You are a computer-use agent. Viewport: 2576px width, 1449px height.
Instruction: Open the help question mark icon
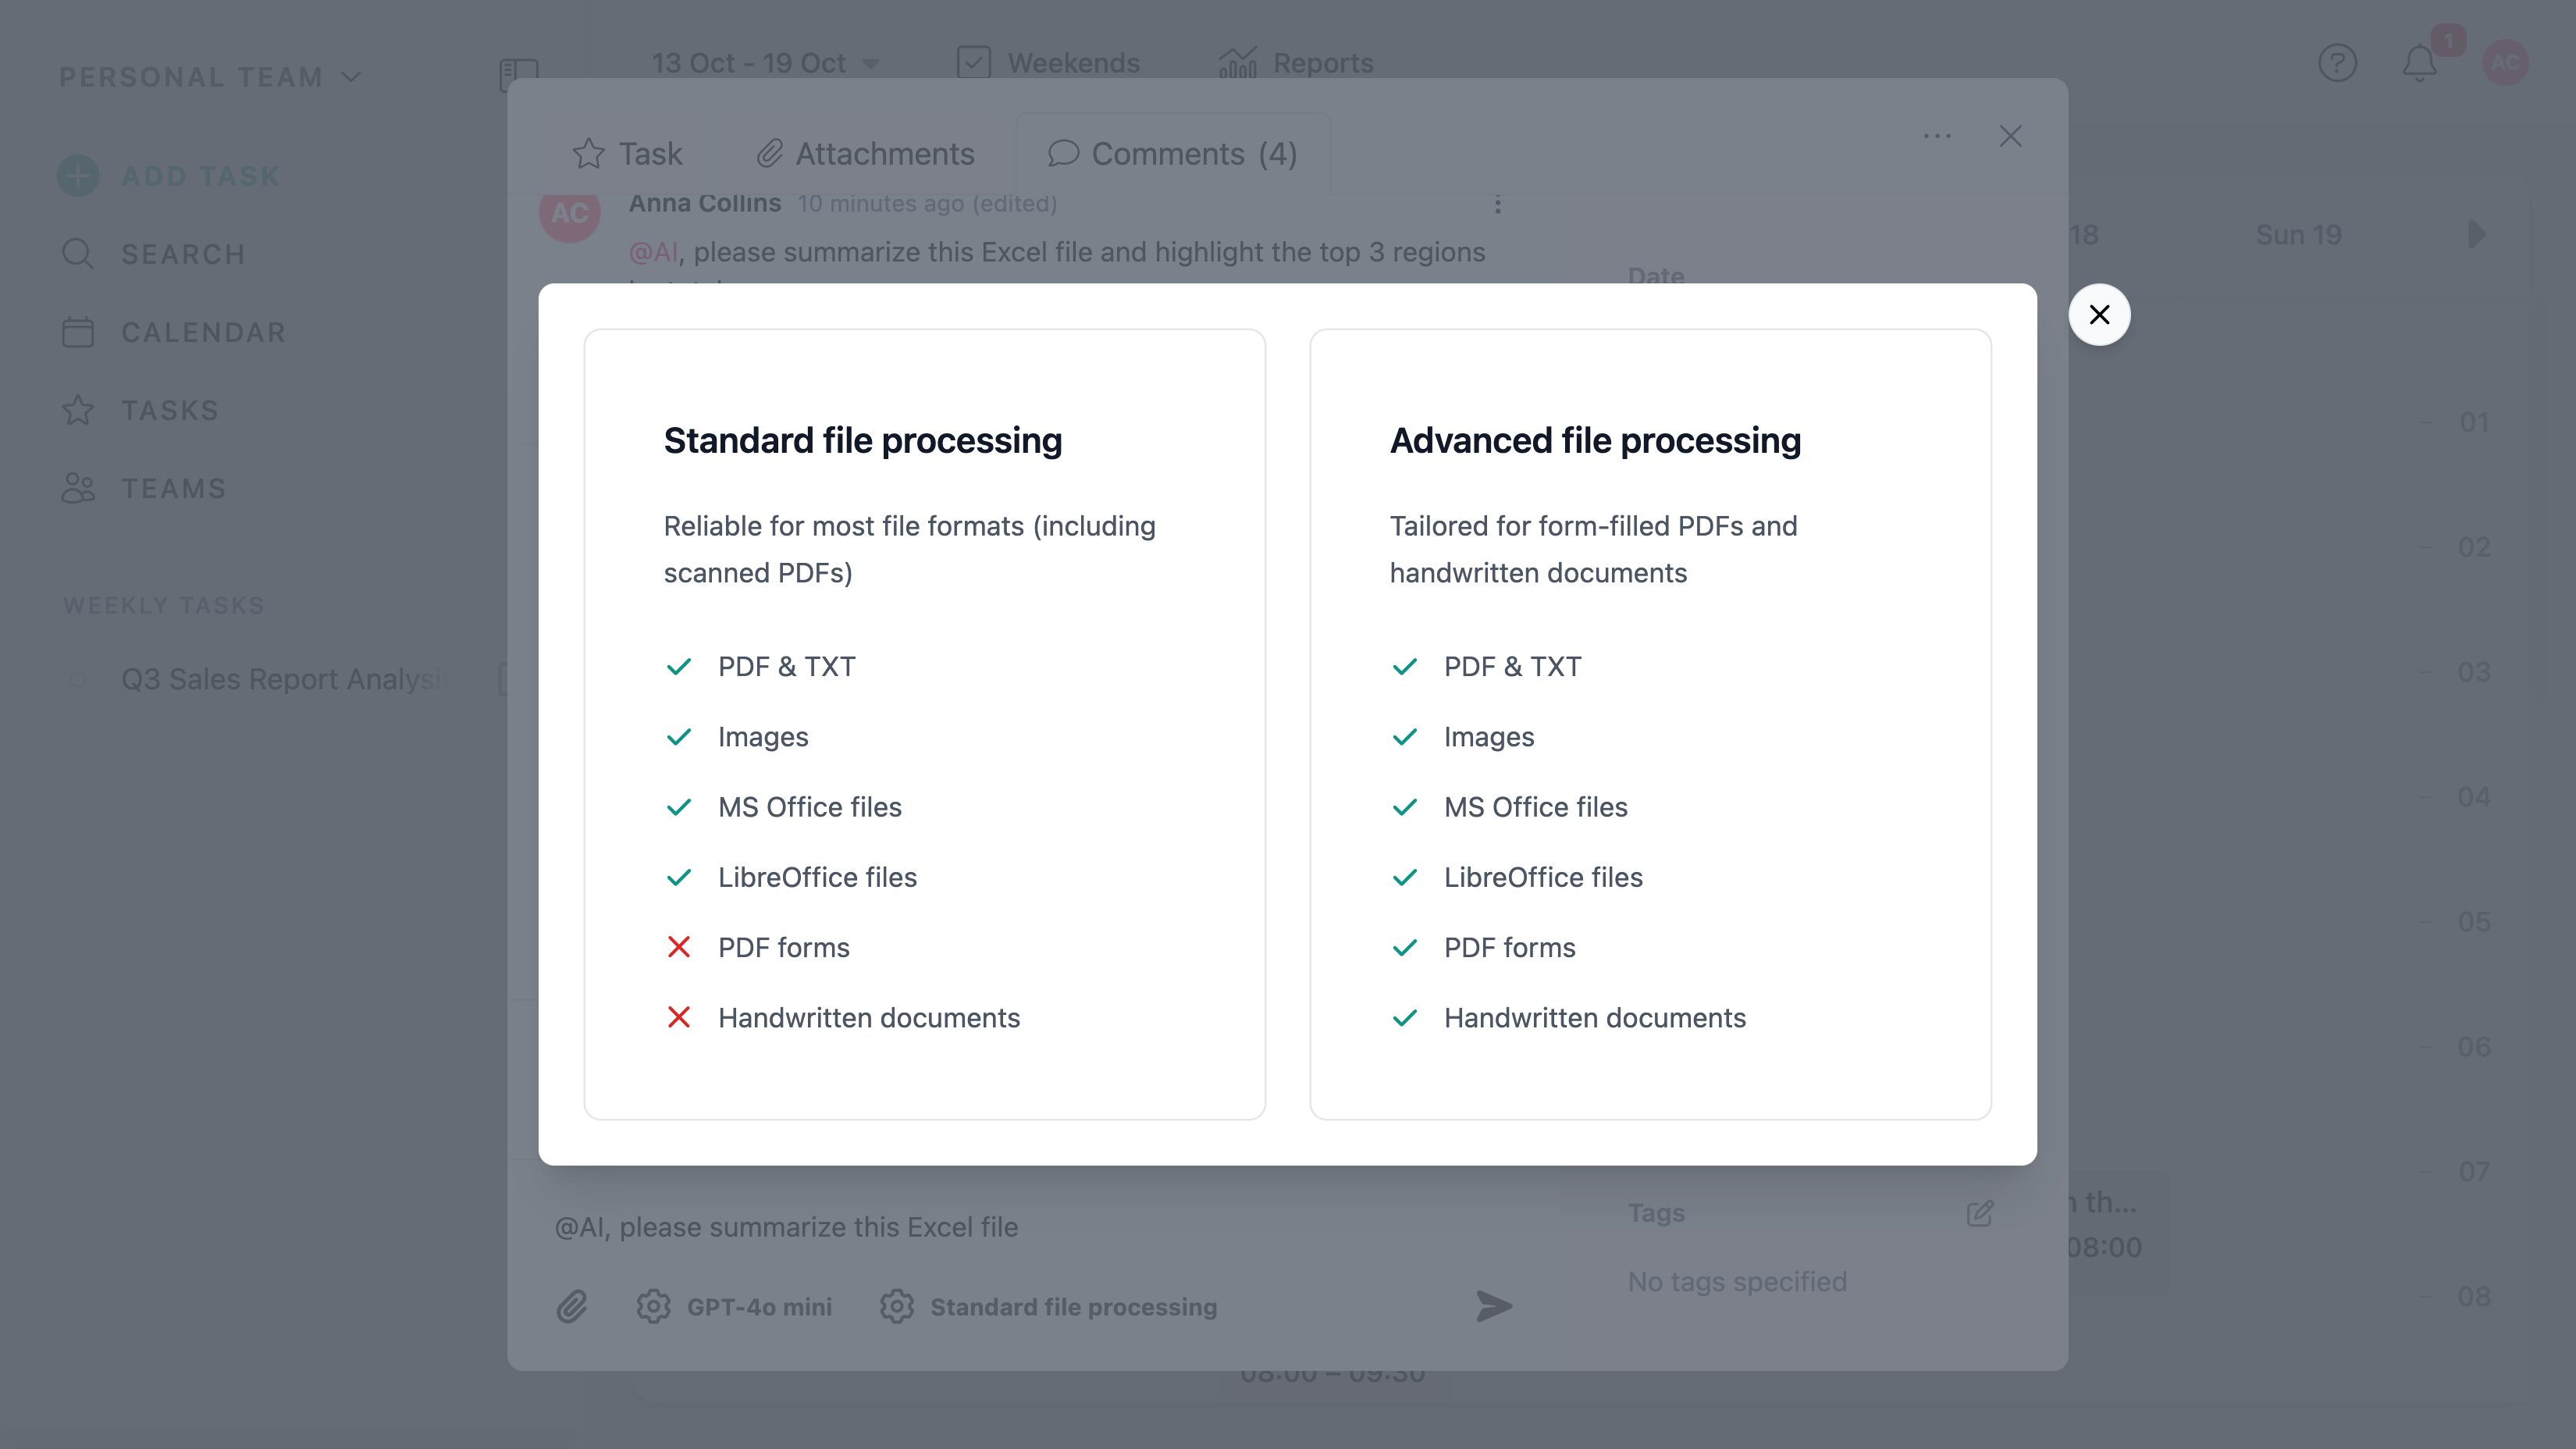[x=2337, y=64]
